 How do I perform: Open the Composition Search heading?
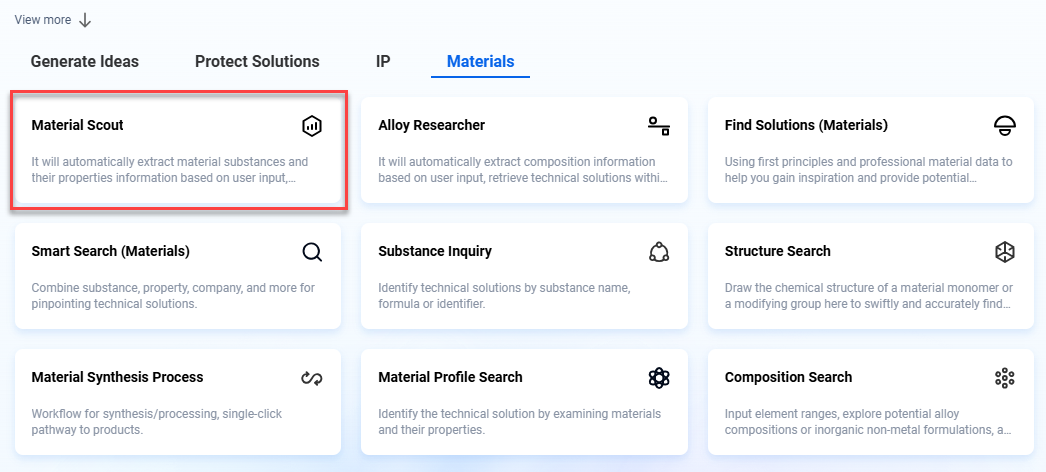[788, 378]
